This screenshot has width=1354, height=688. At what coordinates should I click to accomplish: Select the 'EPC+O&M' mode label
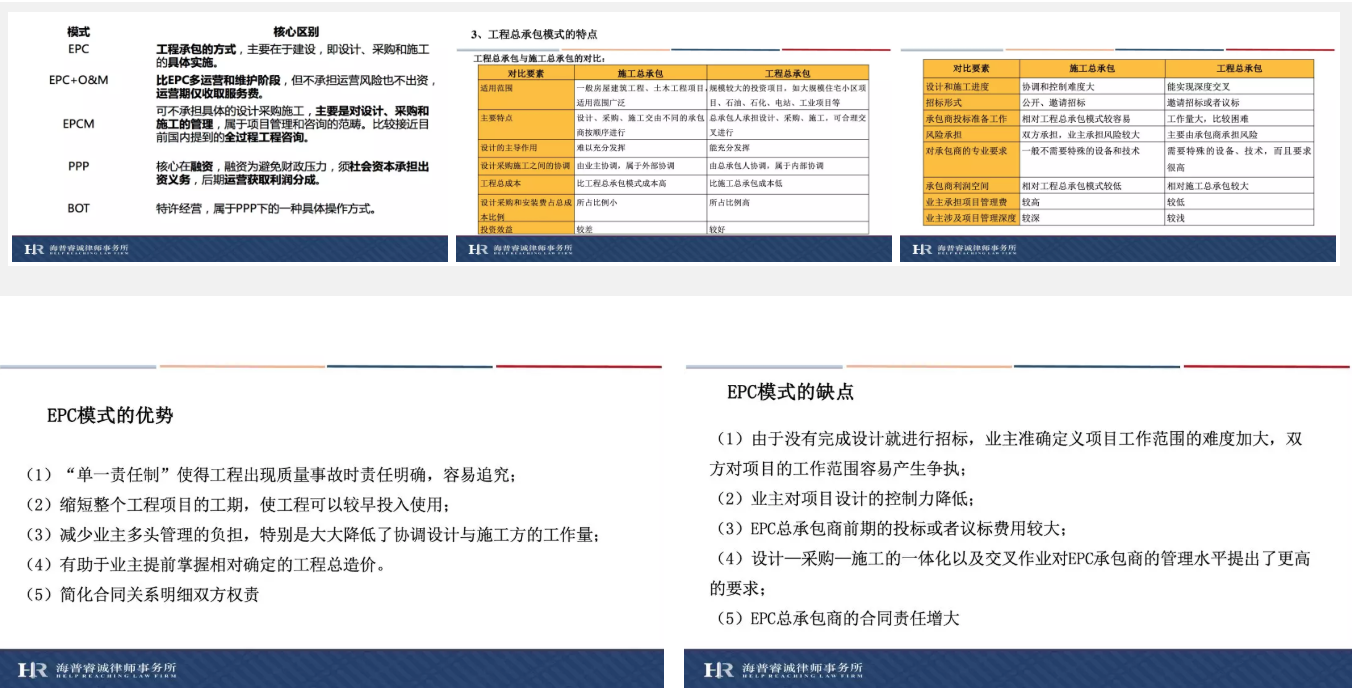(79, 79)
